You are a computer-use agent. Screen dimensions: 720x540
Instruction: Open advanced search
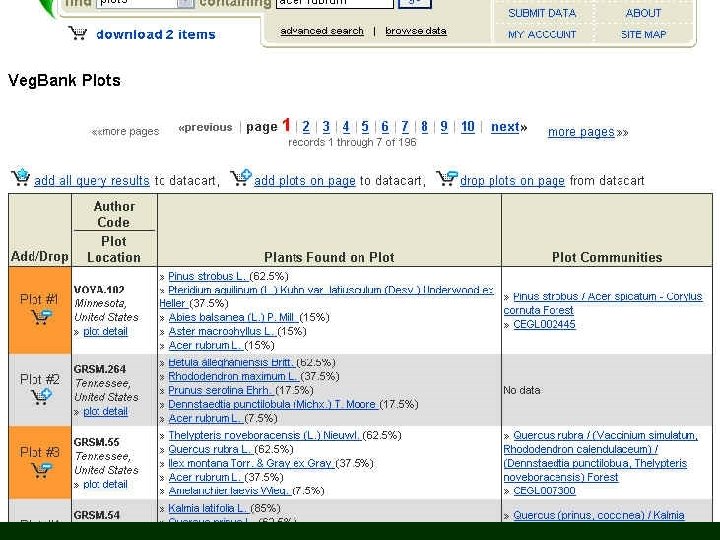coord(322,31)
